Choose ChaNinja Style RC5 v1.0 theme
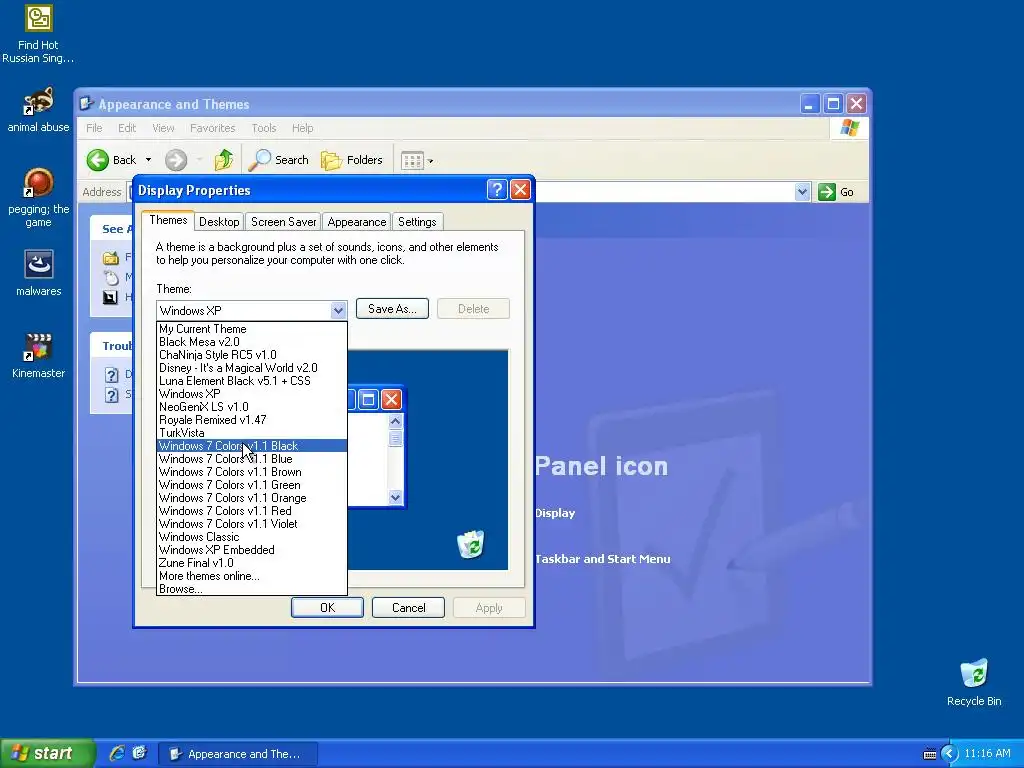Screen dimensions: 1024x768 [252, 355]
